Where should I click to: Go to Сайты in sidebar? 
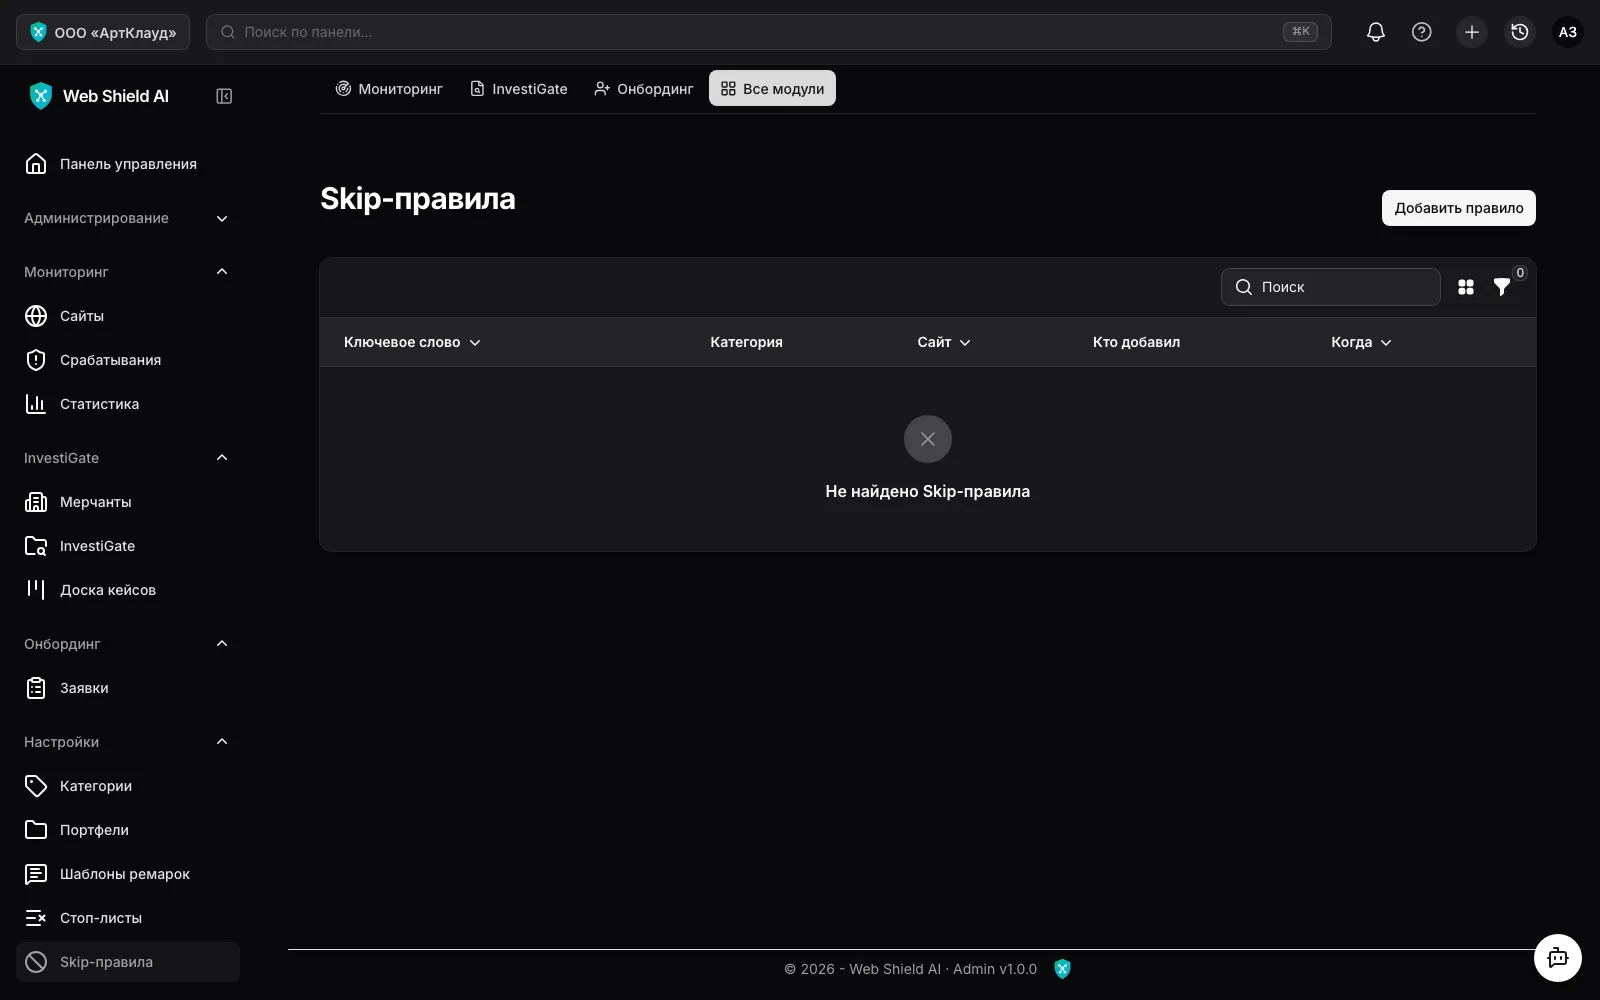coord(128,316)
